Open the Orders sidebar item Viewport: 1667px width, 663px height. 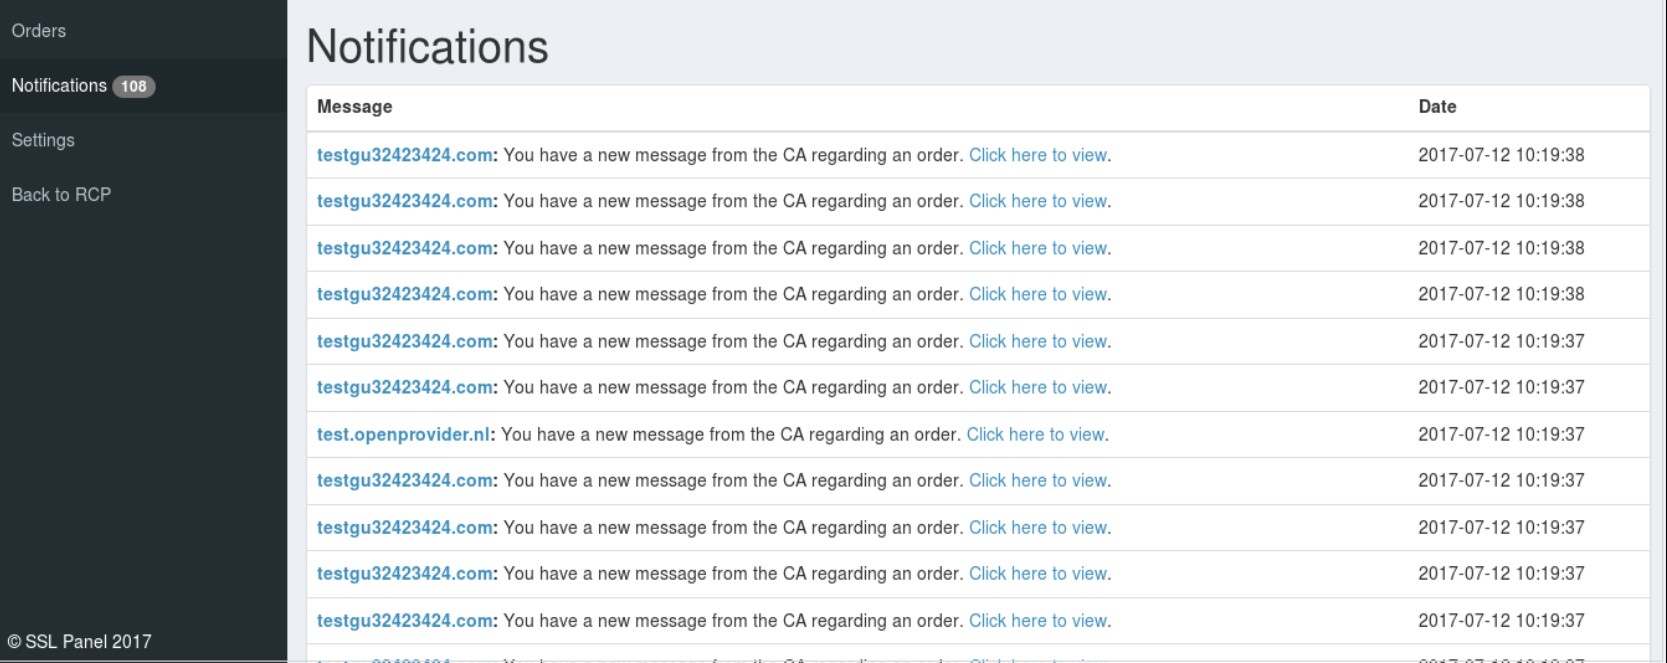click(39, 31)
